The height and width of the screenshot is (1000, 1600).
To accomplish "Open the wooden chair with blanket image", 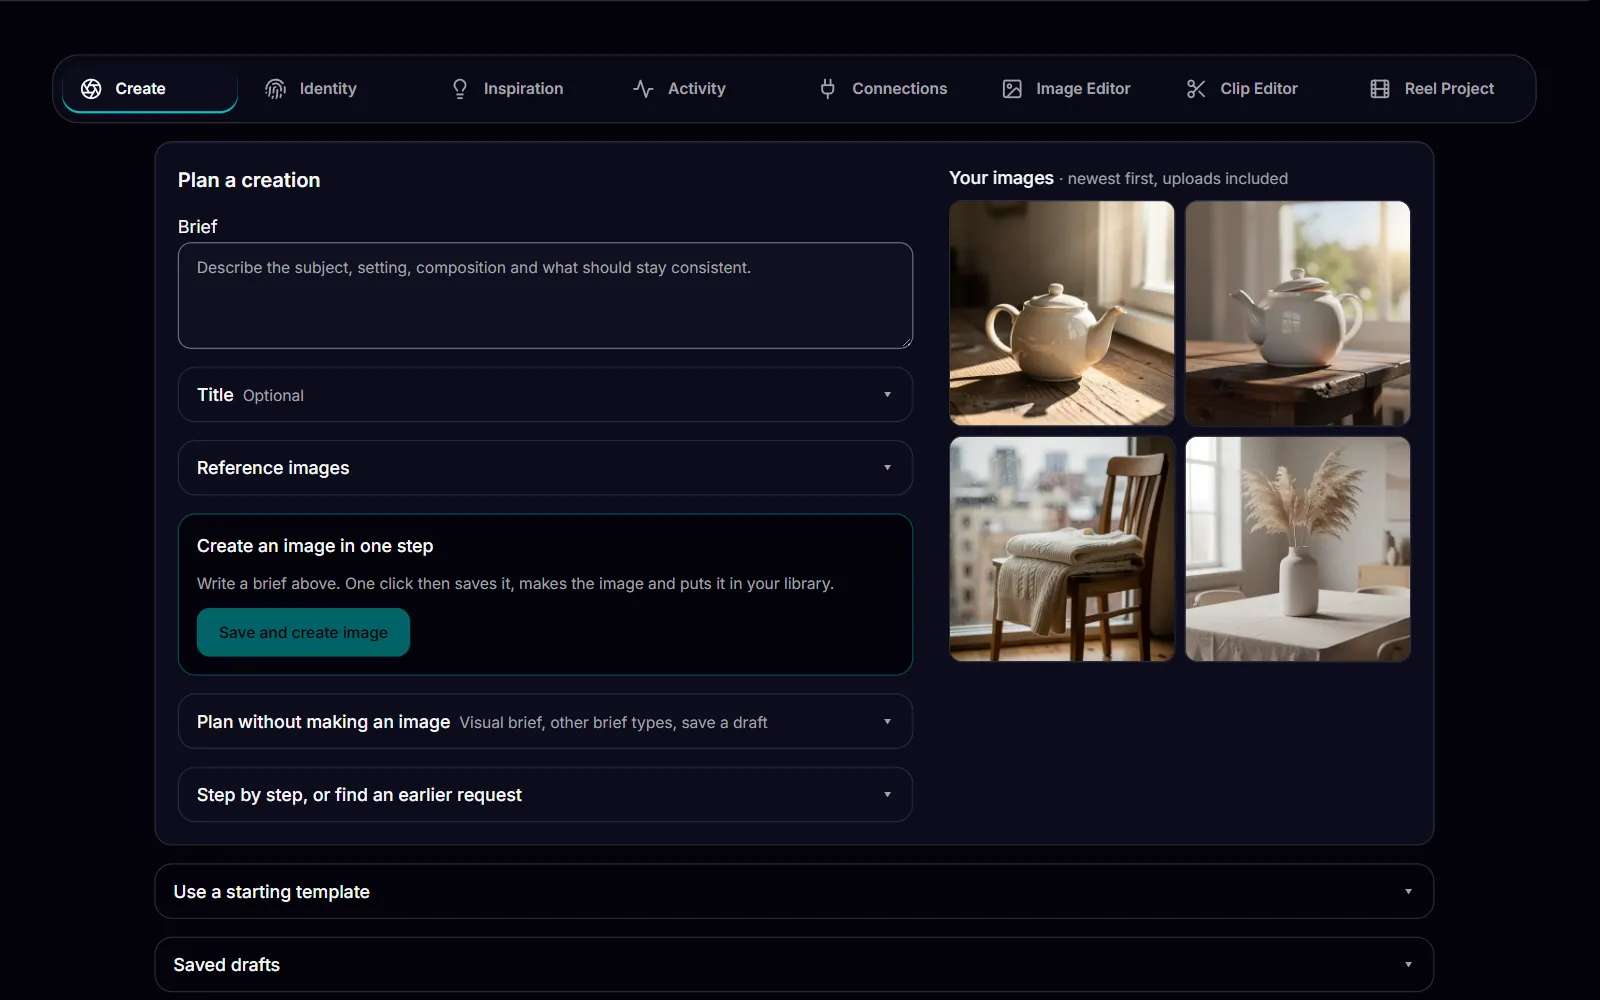I will tap(1062, 549).
